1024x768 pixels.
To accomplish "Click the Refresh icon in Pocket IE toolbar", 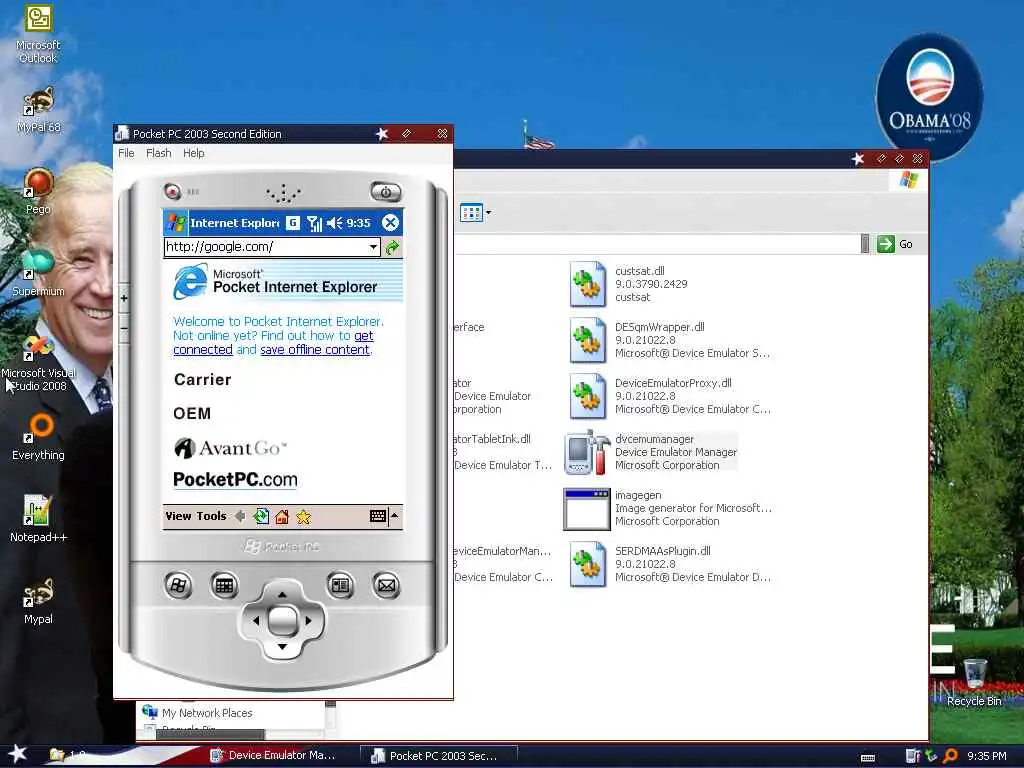I will tap(261, 516).
